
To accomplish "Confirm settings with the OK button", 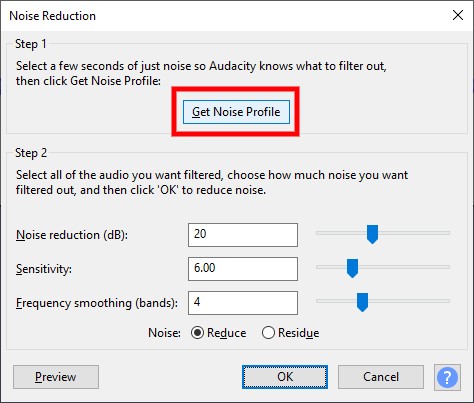I will [x=285, y=377].
